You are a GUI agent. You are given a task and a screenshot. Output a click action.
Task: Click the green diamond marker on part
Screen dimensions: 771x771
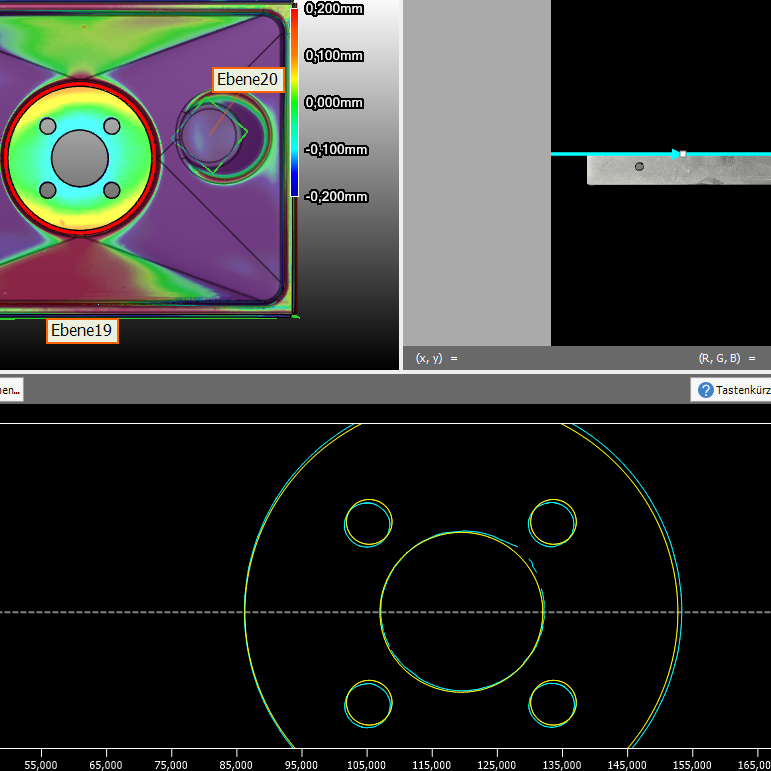(210, 135)
